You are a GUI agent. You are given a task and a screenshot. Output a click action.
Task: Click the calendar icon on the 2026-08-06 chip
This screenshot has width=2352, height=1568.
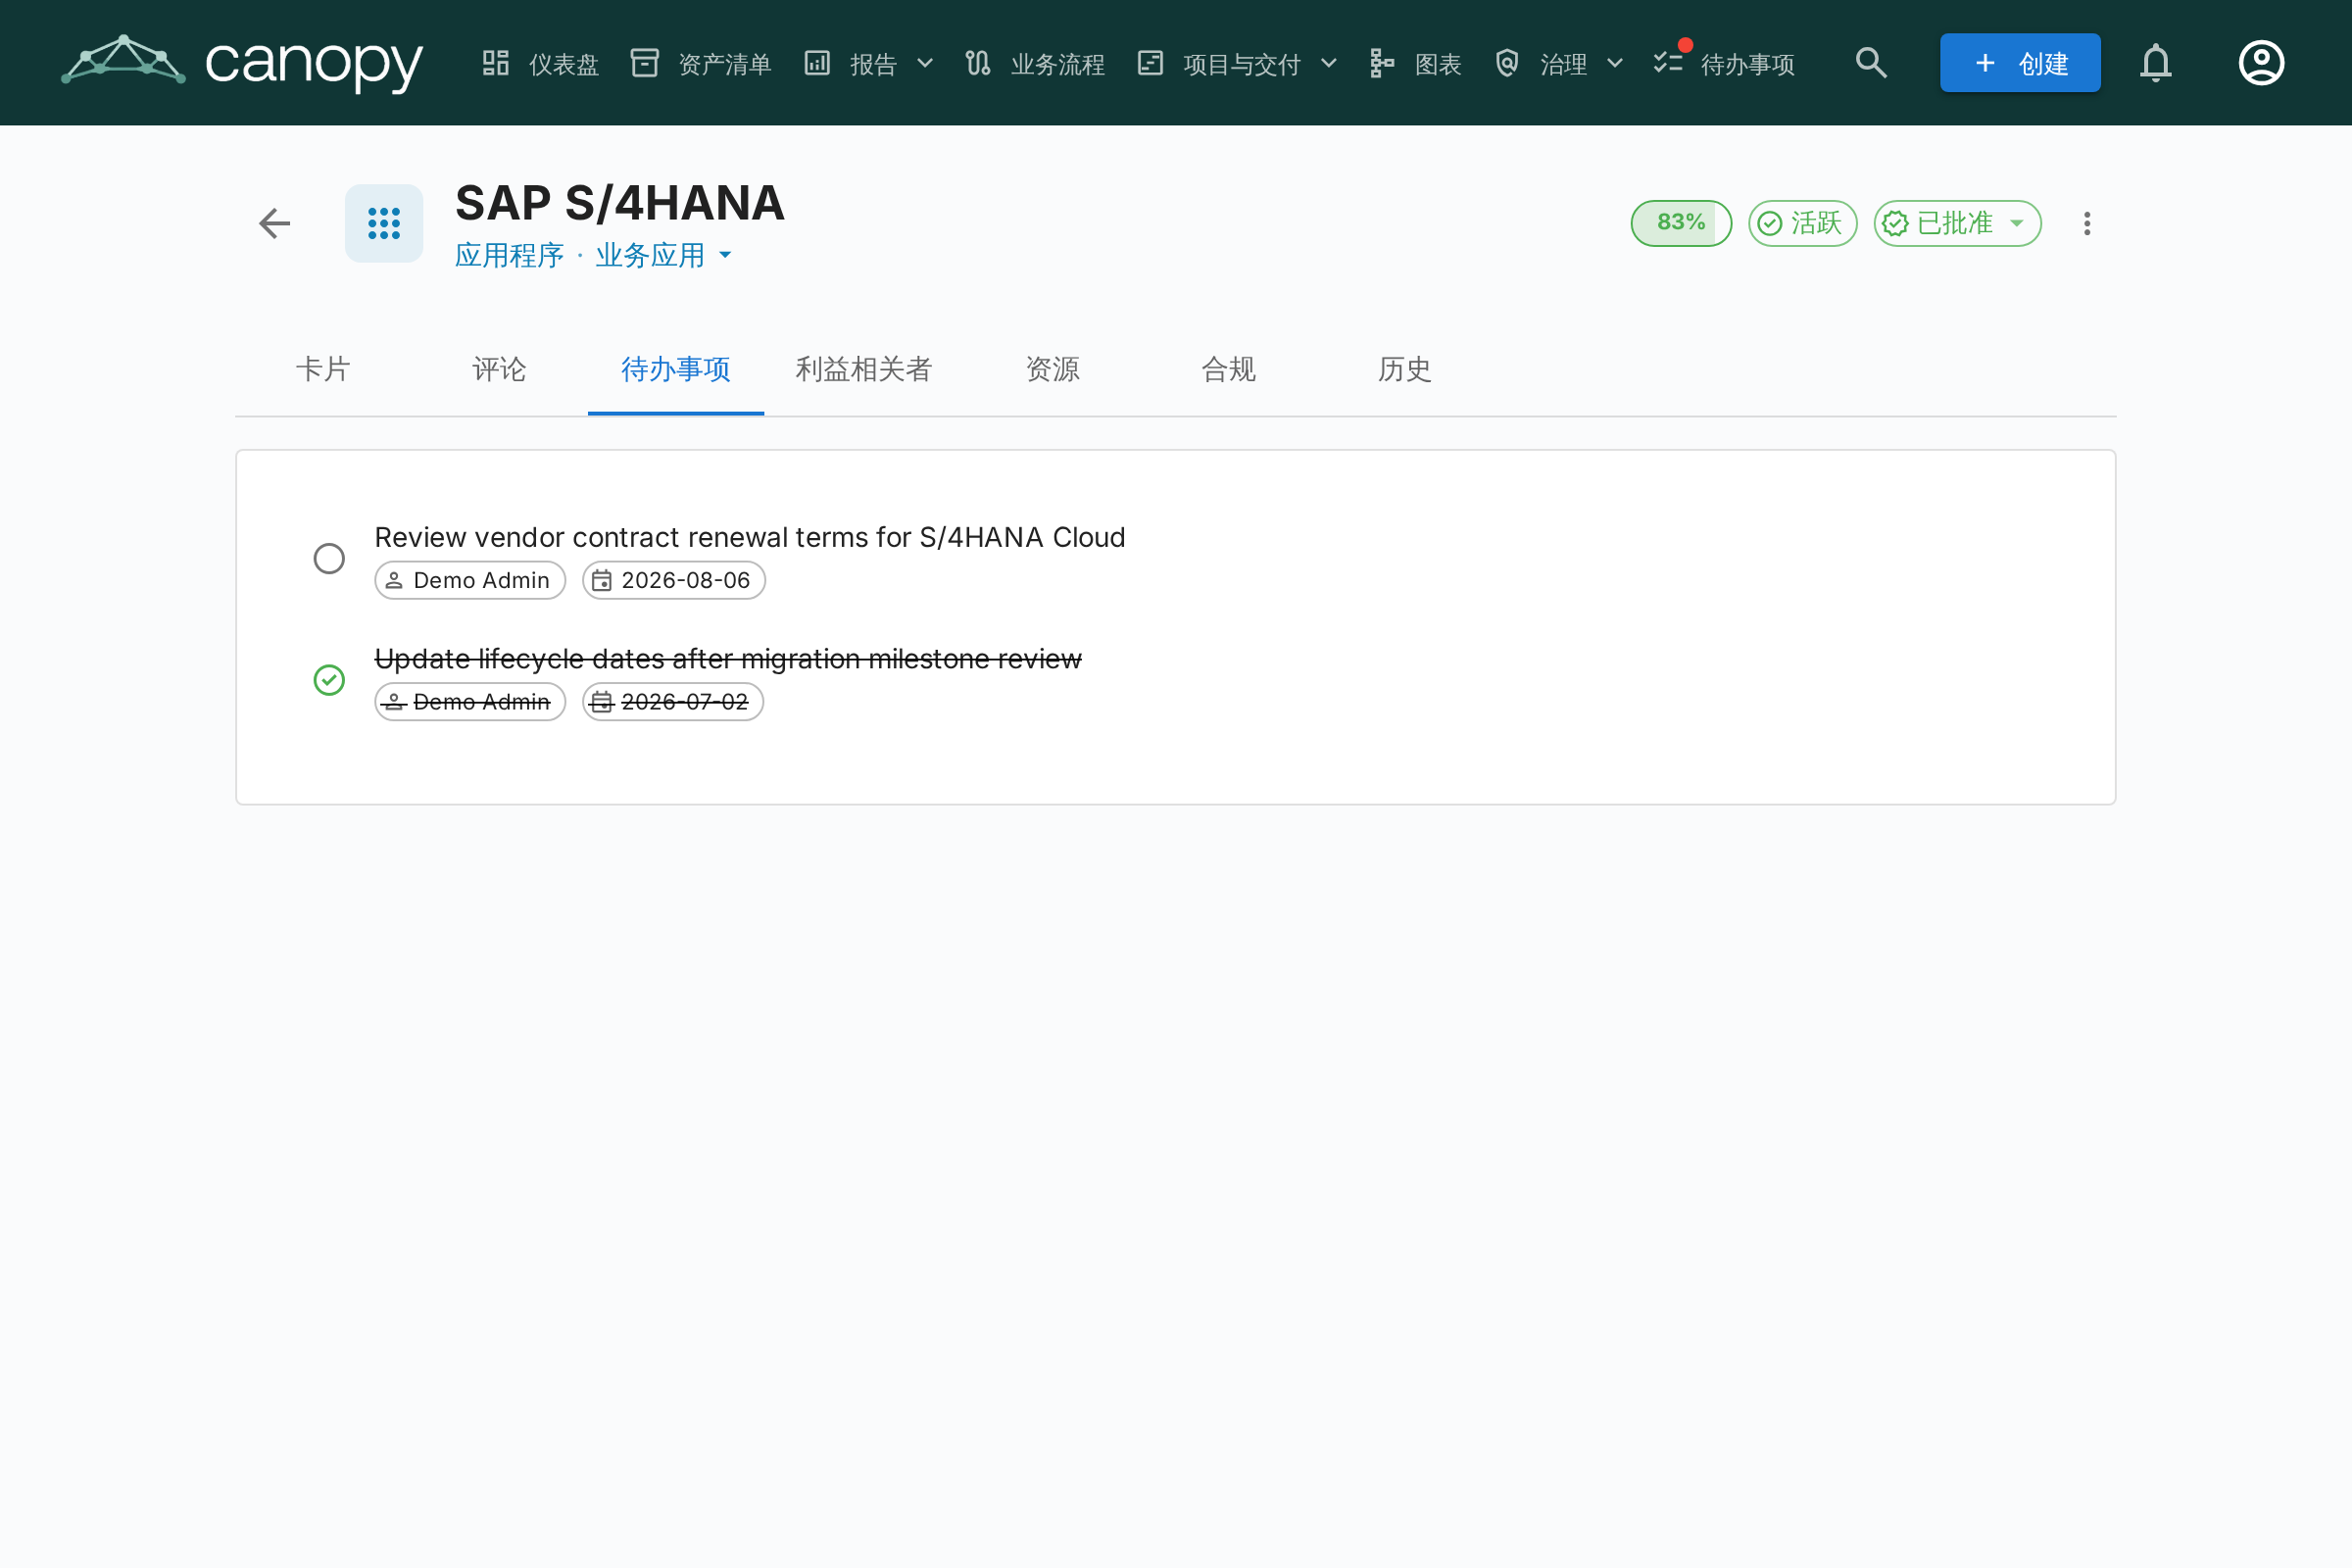pos(601,581)
